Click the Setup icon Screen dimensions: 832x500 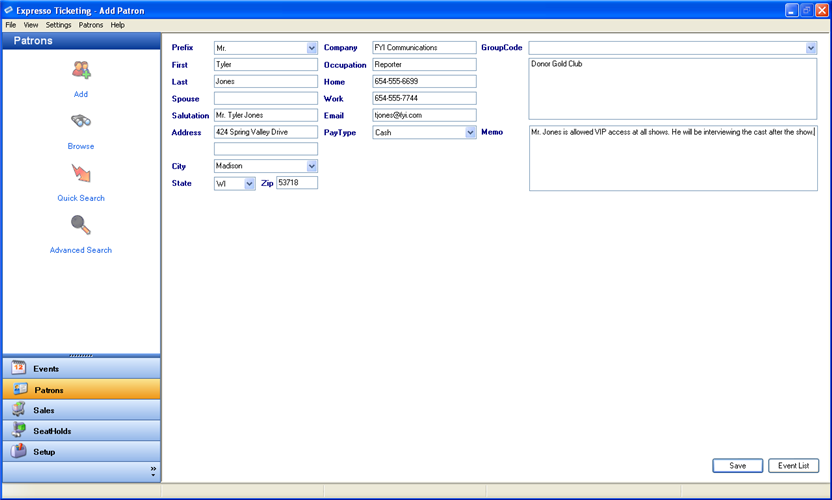[x=19, y=451]
